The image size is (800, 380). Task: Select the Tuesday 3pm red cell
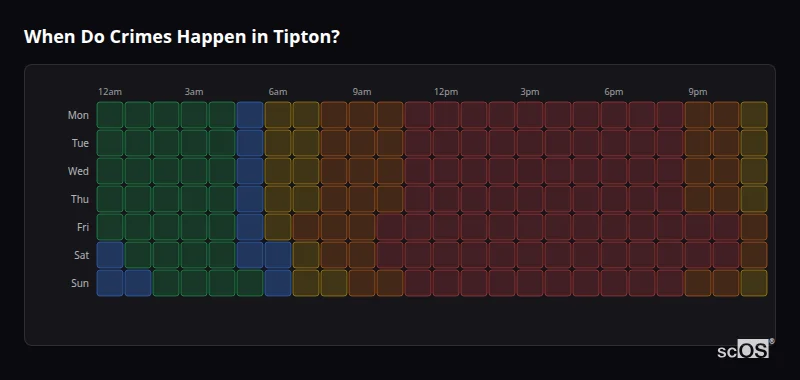click(530, 143)
